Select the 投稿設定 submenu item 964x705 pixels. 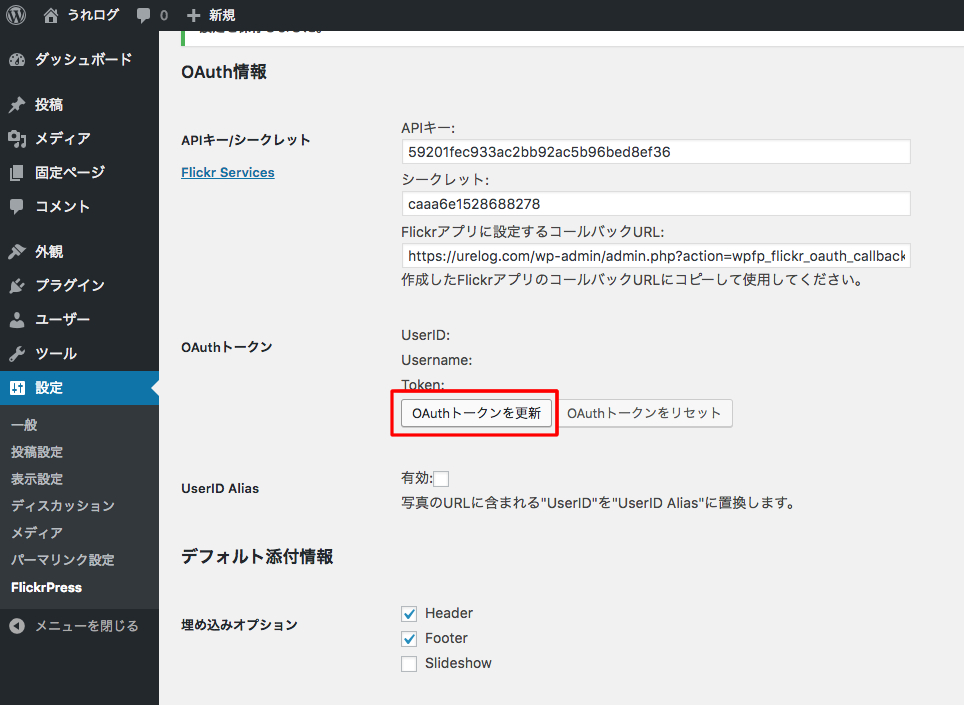click(37, 452)
